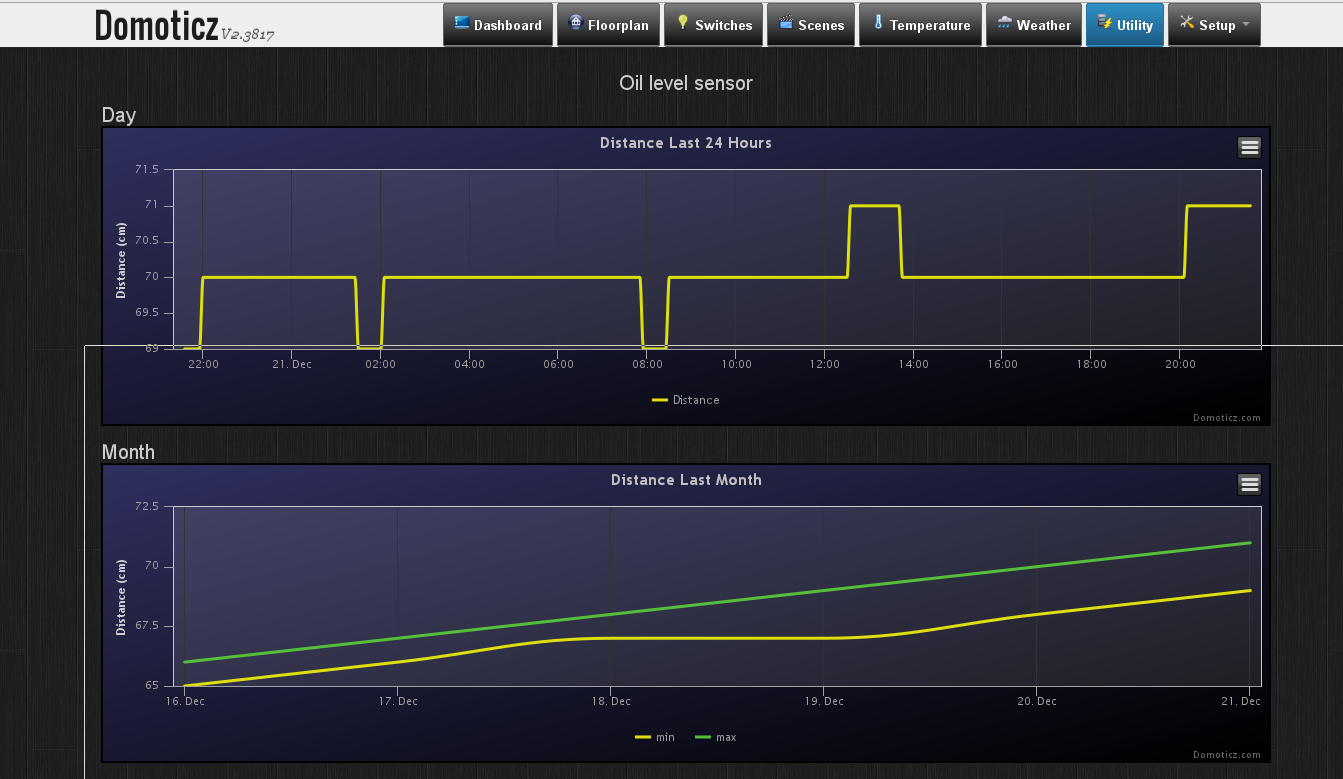
Task: Click the Floorplan house icon
Action: pyautogui.click(x=576, y=23)
